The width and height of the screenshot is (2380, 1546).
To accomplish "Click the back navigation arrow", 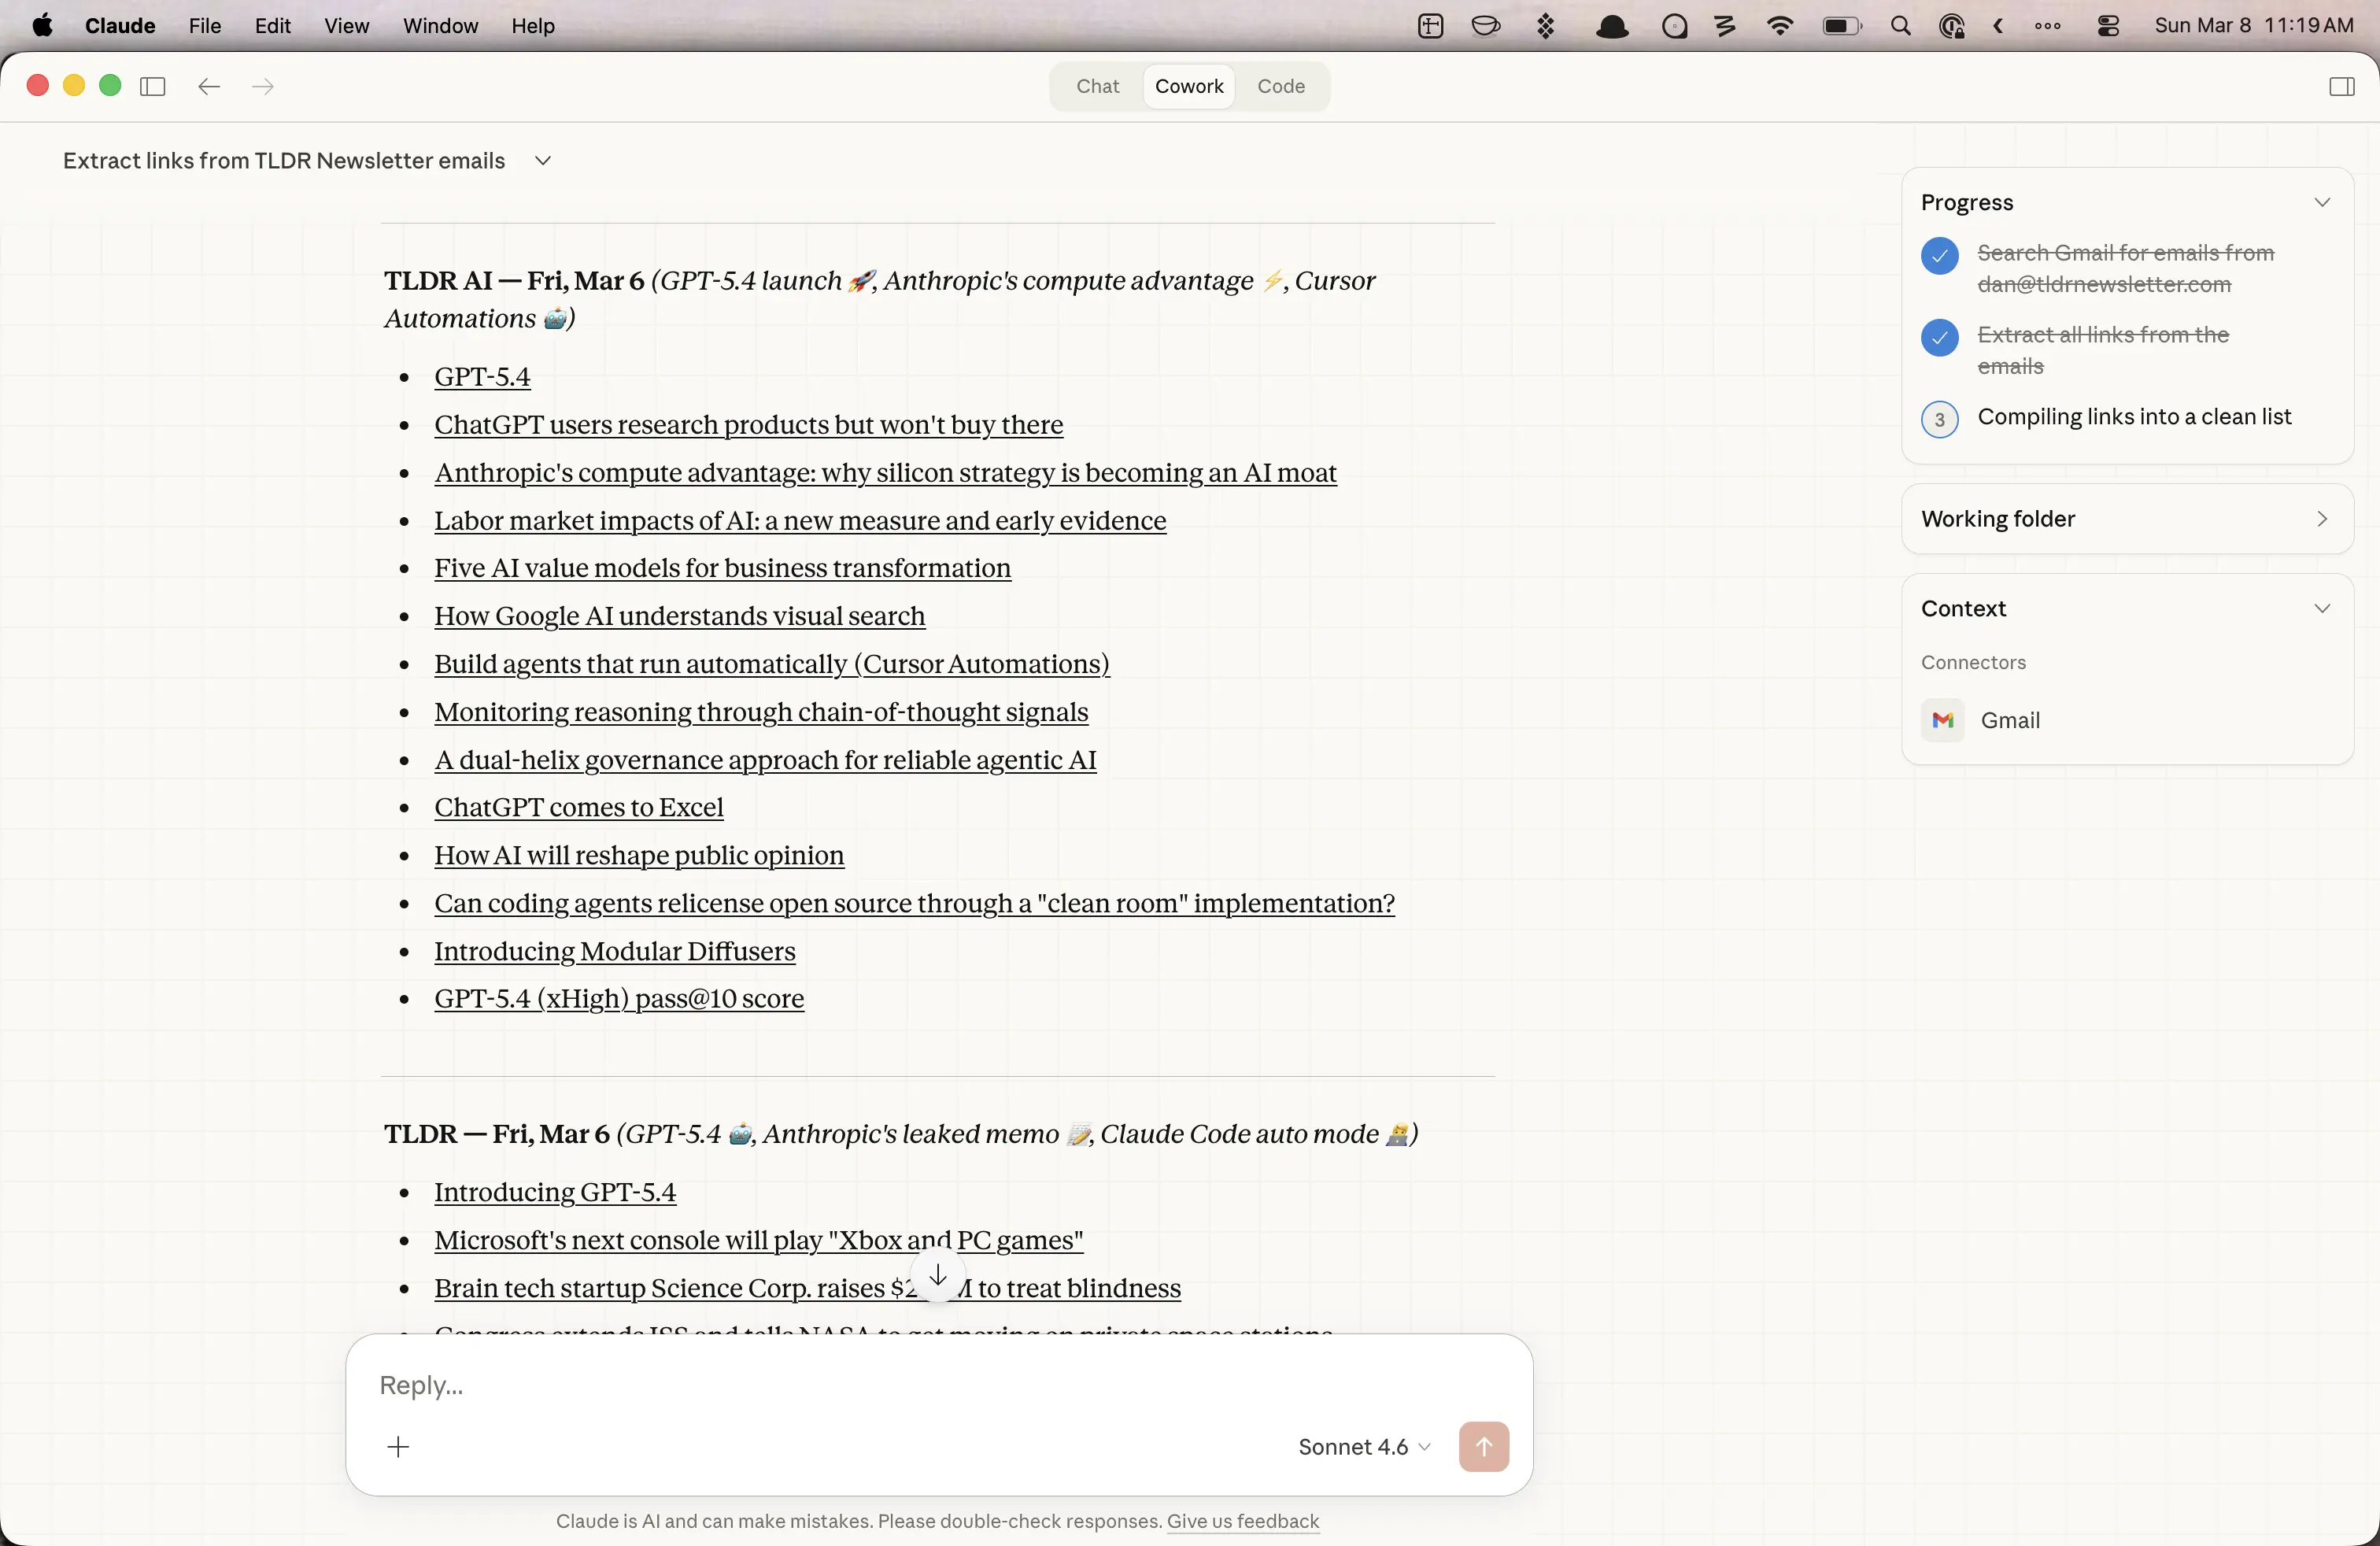I will point(209,87).
